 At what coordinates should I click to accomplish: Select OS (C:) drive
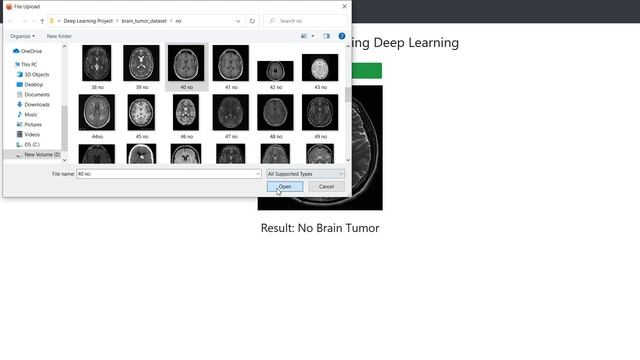tap(28, 144)
